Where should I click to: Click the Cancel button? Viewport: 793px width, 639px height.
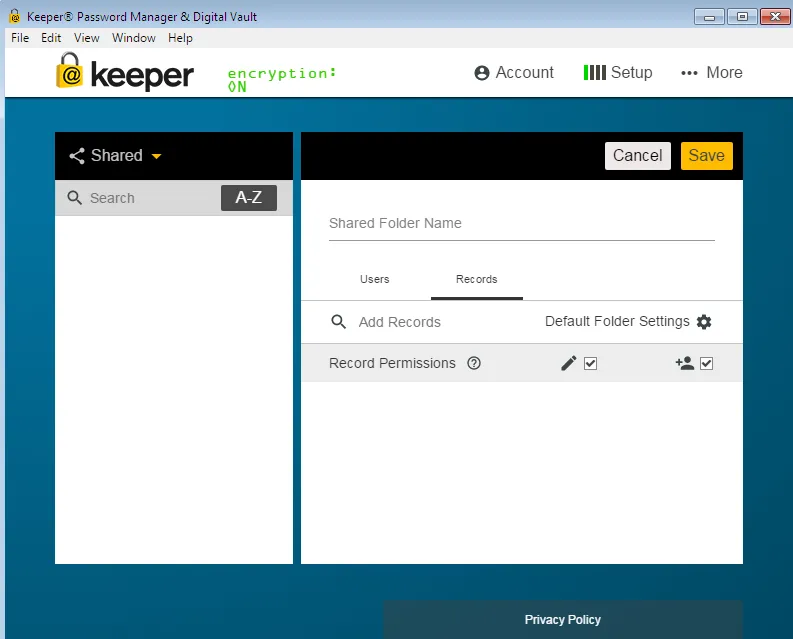638,156
